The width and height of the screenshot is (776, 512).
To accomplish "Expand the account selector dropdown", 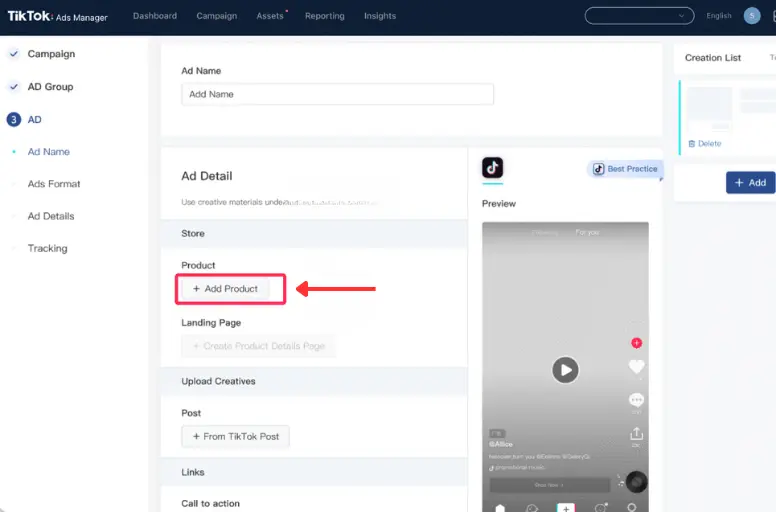I will (639, 16).
